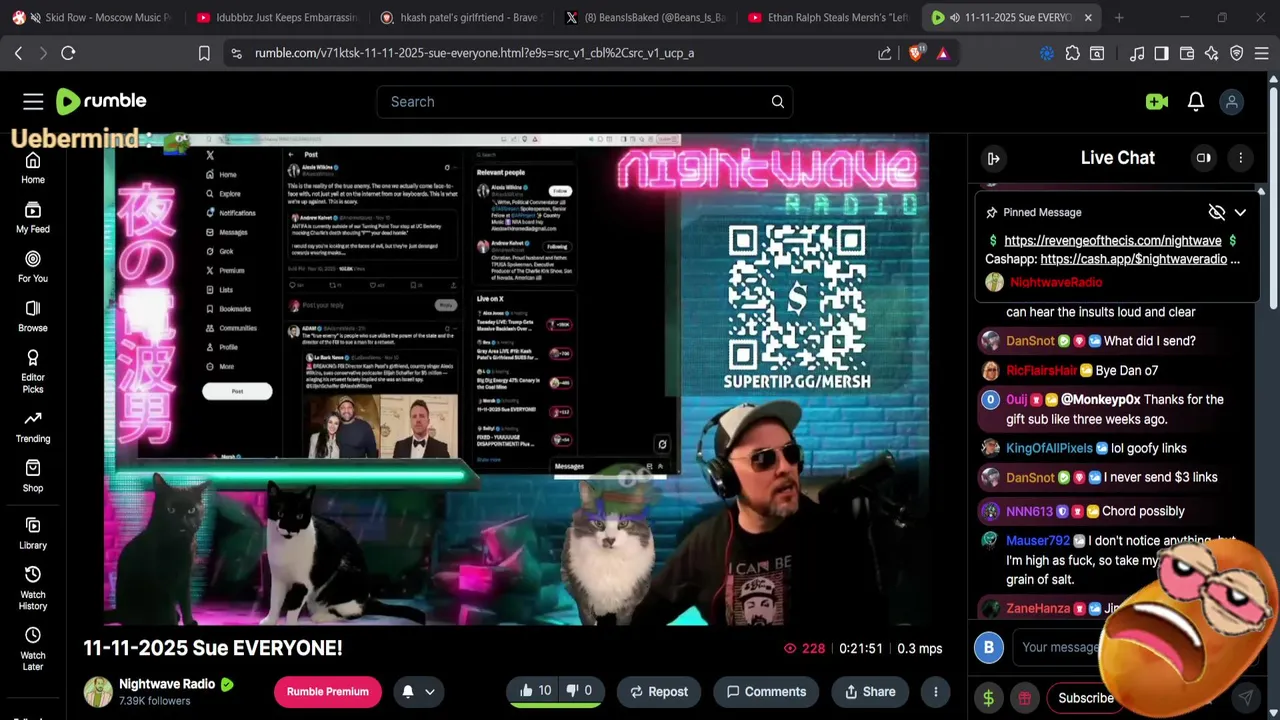Click the Brave Rewards triangle icon

(x=942, y=53)
